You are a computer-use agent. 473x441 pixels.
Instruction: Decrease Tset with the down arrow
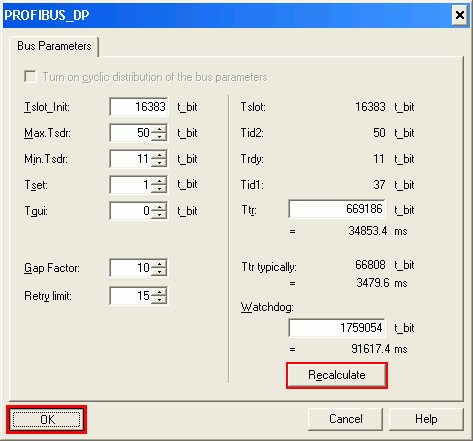click(x=159, y=189)
